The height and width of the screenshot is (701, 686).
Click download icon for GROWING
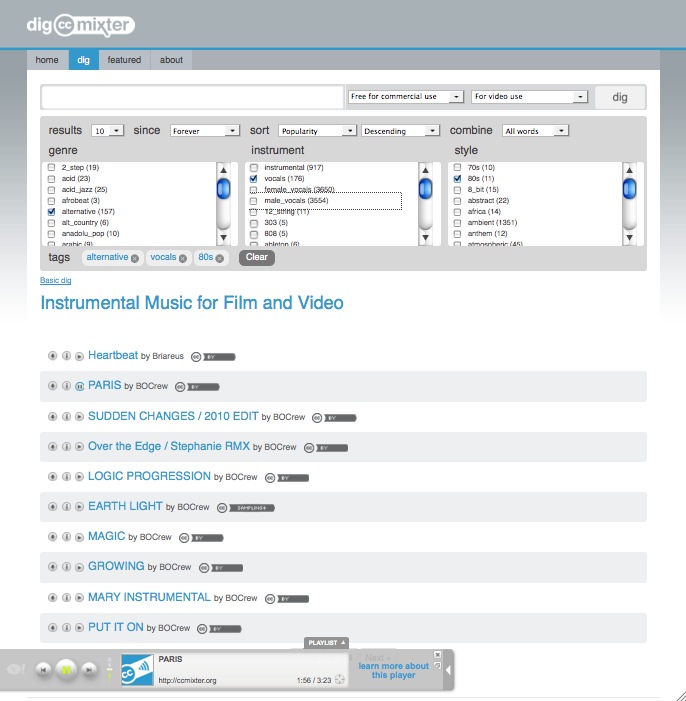[52, 567]
